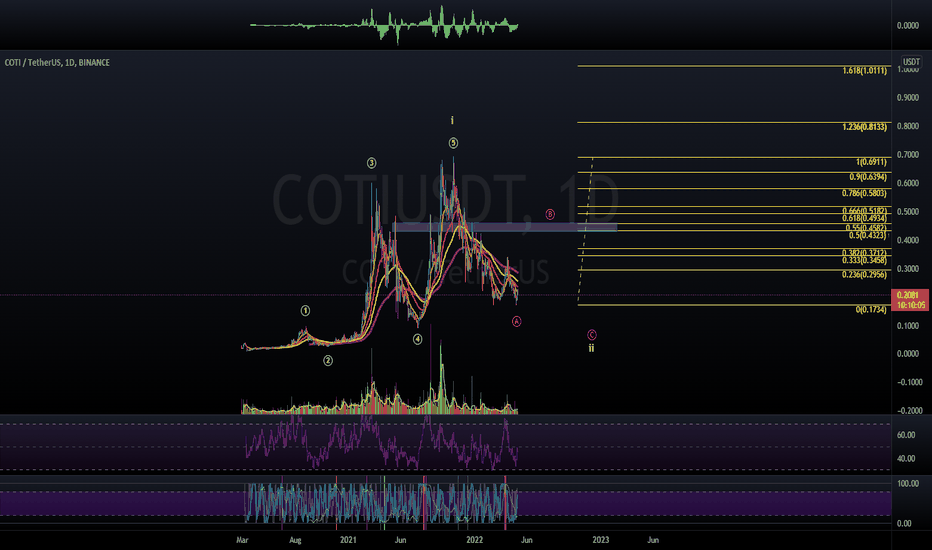Select the circled 1 wave label
The height and width of the screenshot is (550, 932).
point(305,310)
